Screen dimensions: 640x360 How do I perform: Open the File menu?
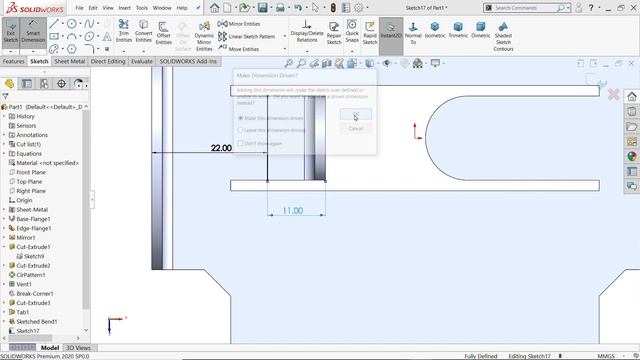tap(79, 8)
